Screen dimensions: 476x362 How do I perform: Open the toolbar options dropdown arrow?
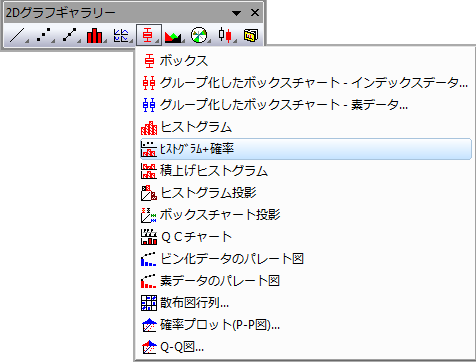236,13
